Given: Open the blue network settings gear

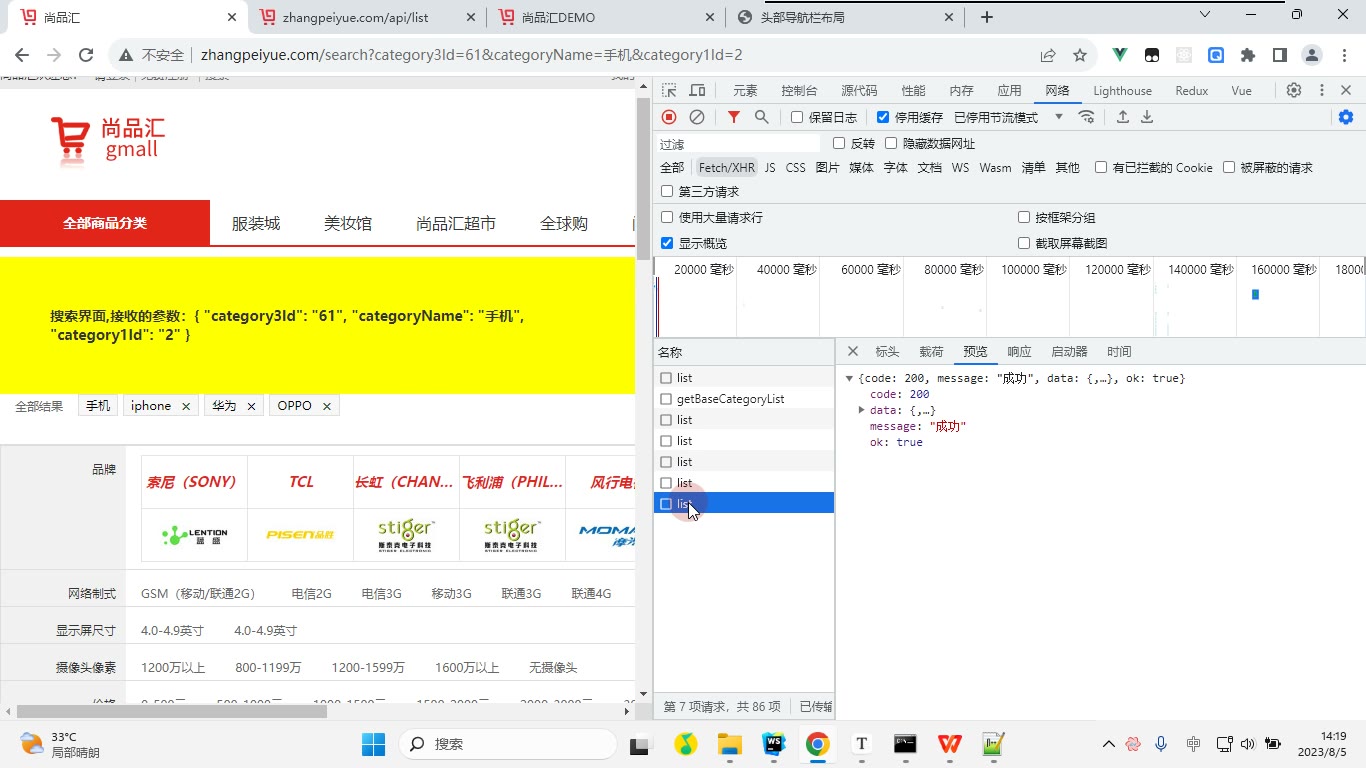Looking at the screenshot, I should click(x=1346, y=117).
